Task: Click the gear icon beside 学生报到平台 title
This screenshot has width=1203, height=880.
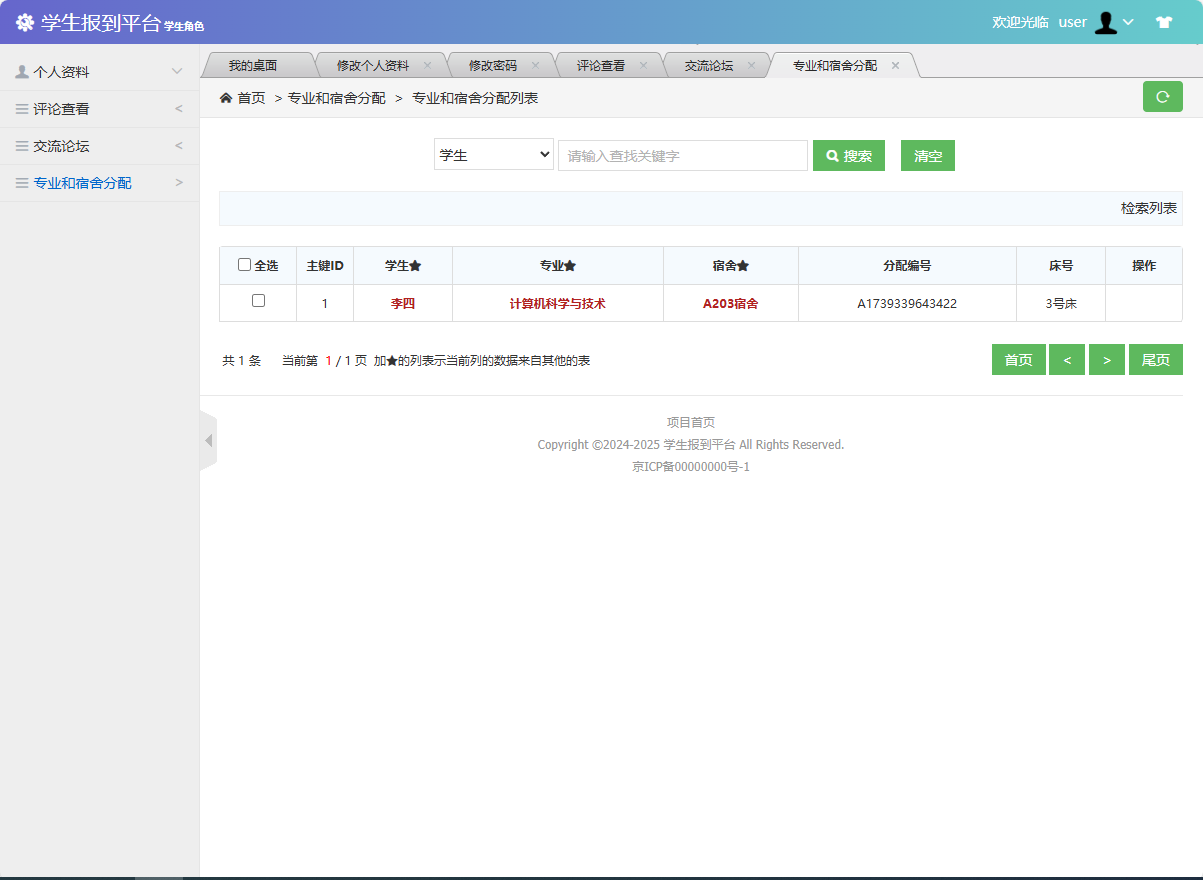Action: point(27,20)
